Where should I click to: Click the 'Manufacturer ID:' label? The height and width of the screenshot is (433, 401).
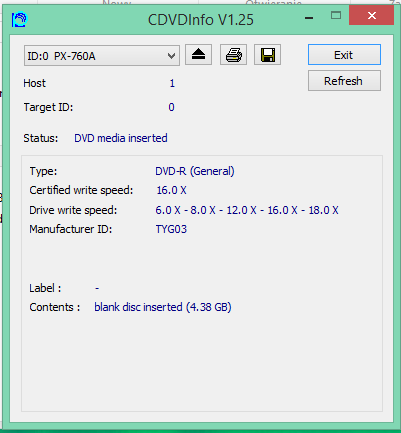click(71, 229)
